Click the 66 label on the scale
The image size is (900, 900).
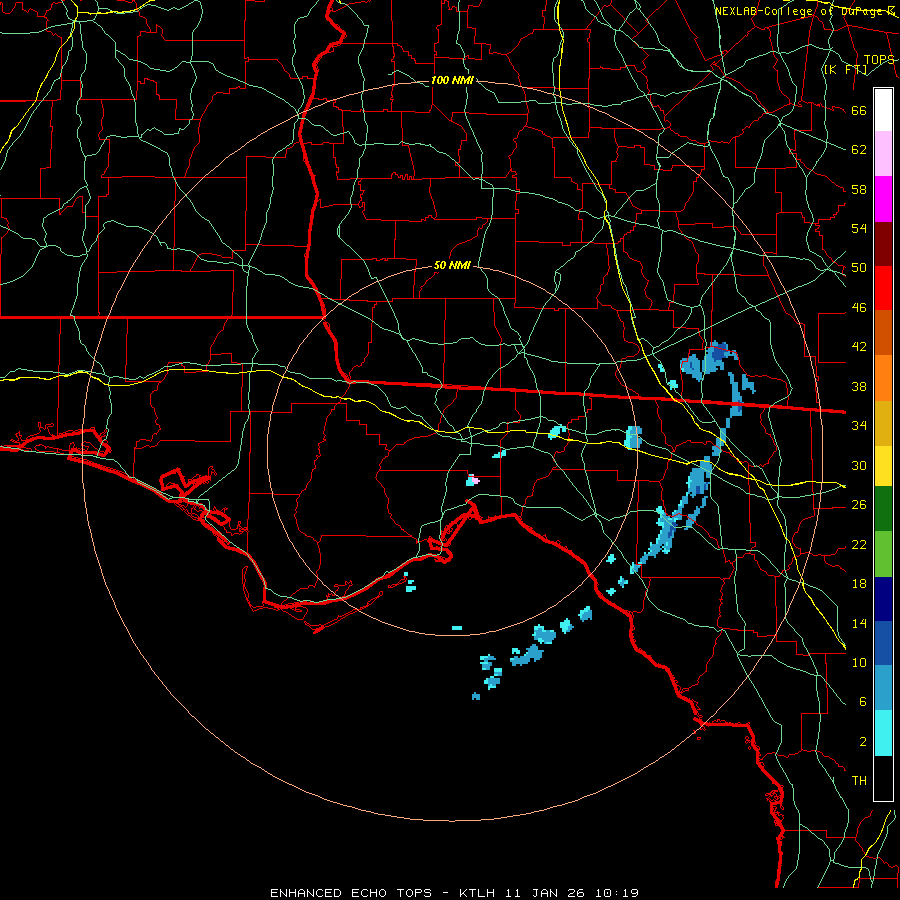[x=859, y=111]
